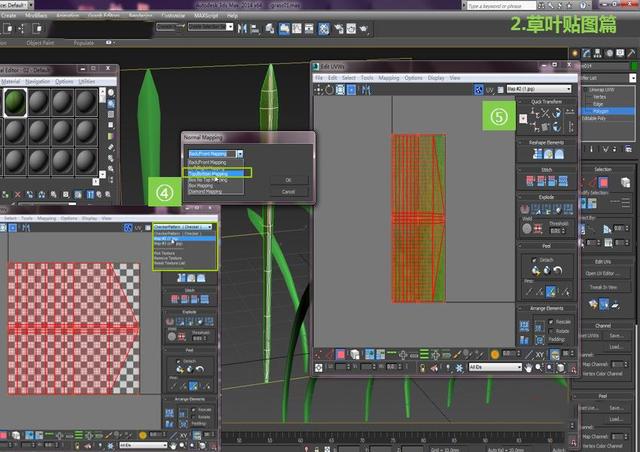Choose Pick Texture in the texture dropdown list

tap(164, 253)
